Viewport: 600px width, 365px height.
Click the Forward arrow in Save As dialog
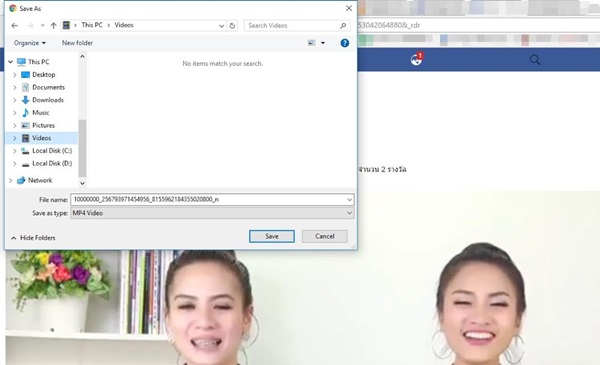pyautogui.click(x=30, y=26)
